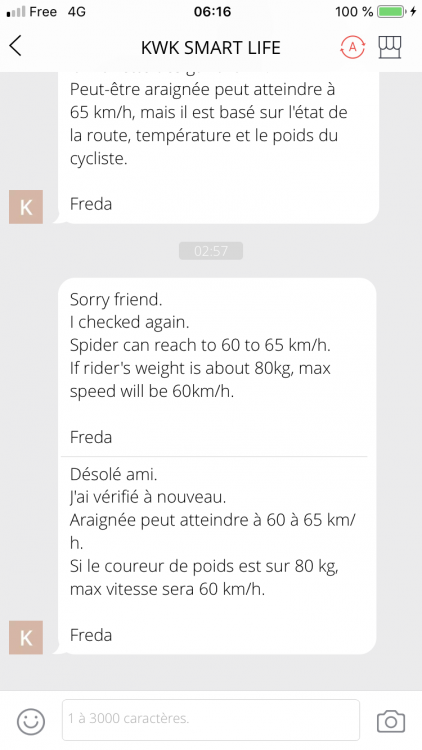Tap the 4G network indicator

click(77, 11)
